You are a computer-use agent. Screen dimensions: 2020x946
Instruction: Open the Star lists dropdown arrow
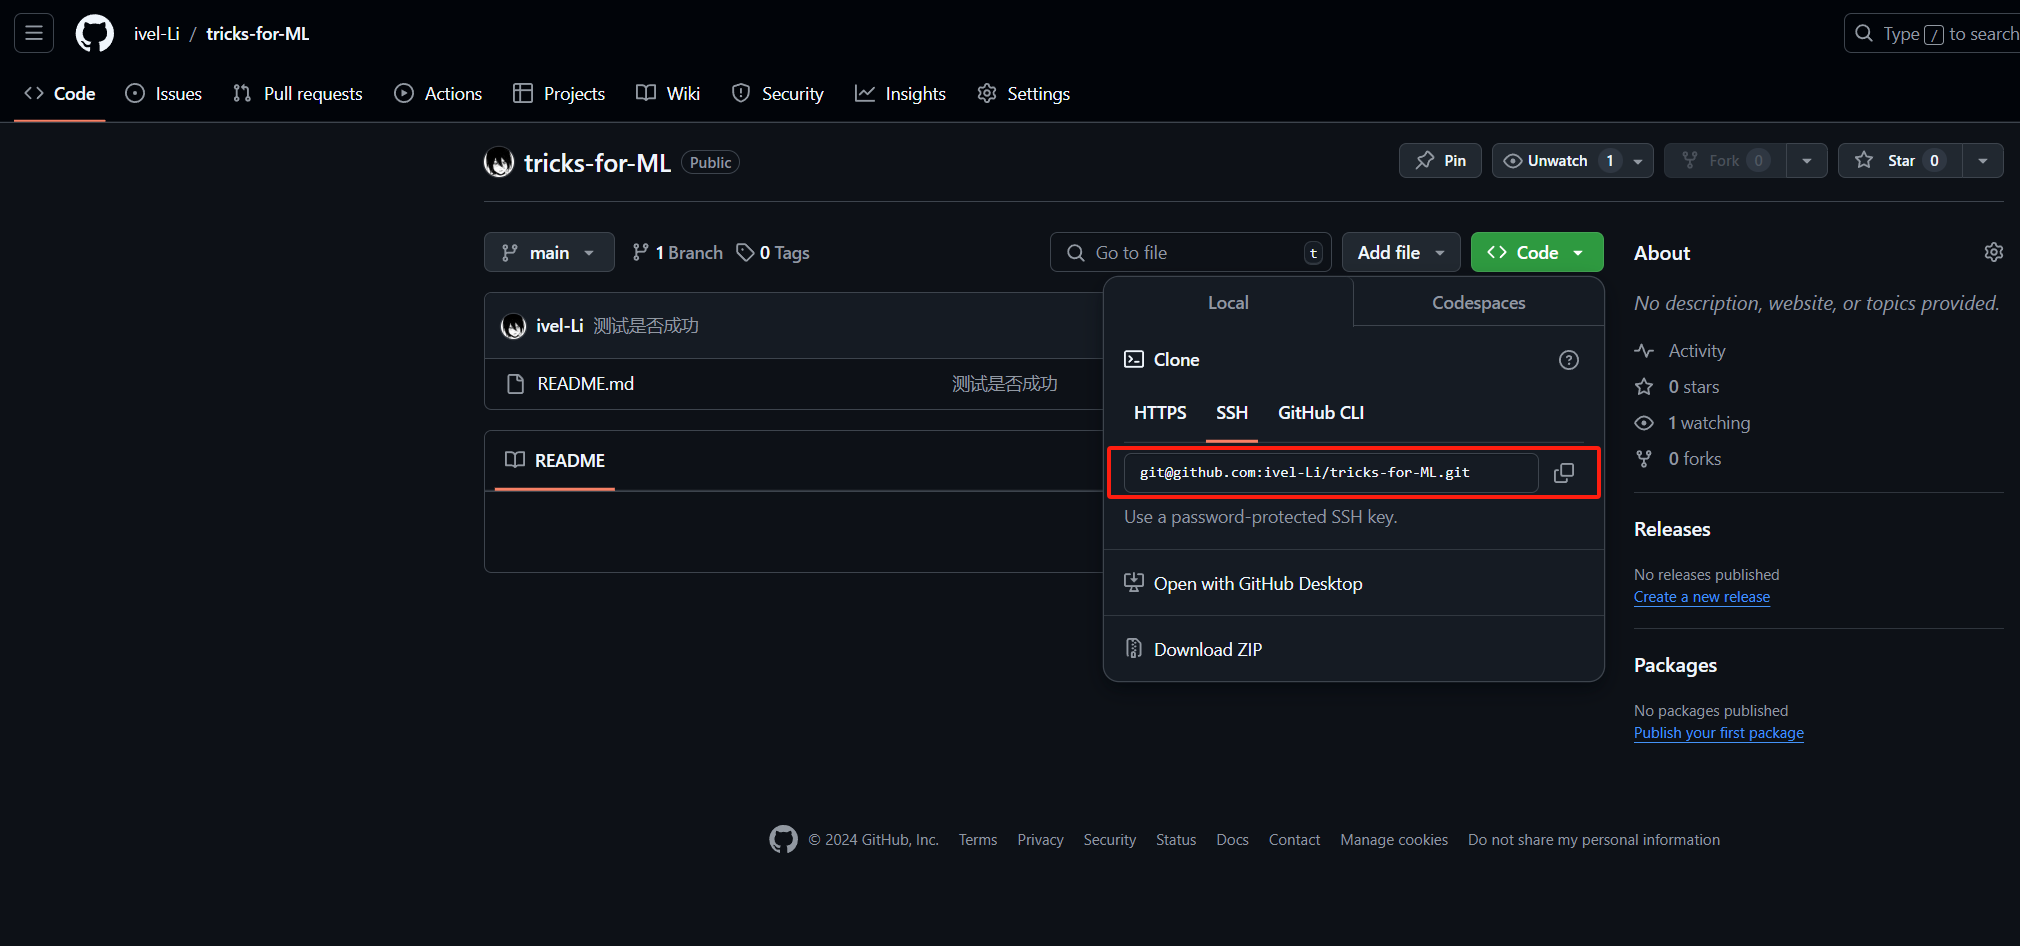pos(1983,161)
